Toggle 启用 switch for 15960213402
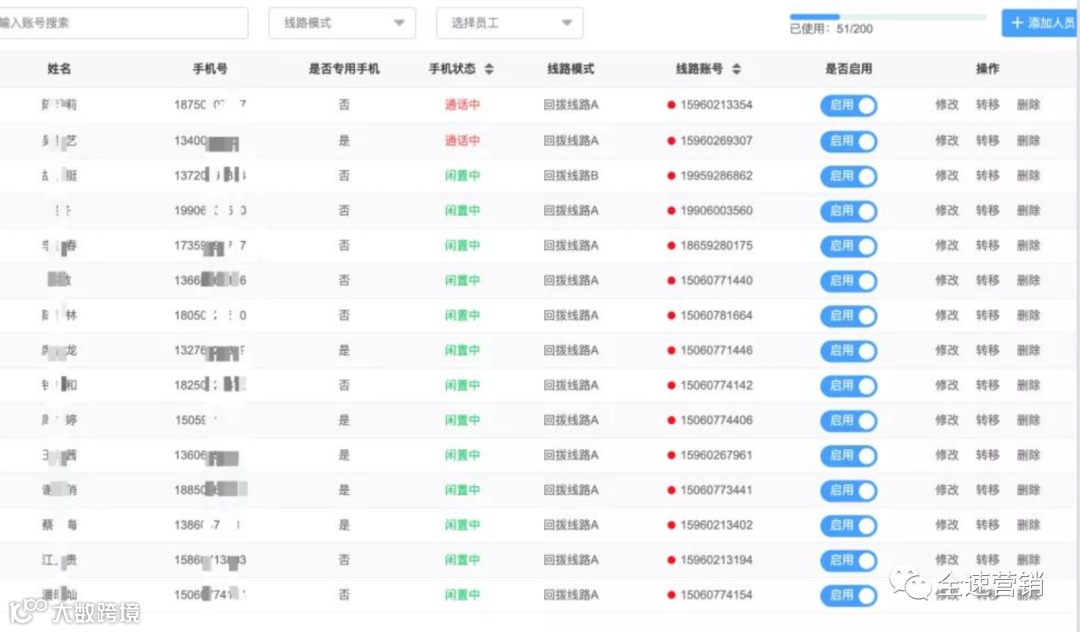 [849, 526]
